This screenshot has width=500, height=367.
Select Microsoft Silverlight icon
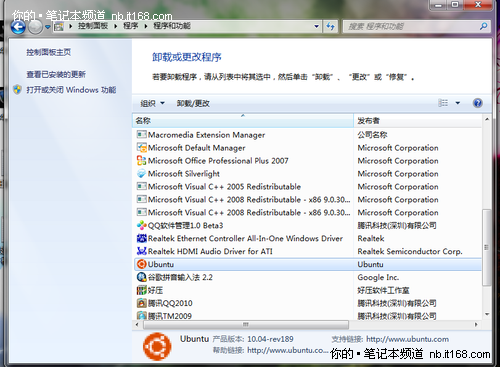pyautogui.click(x=142, y=174)
